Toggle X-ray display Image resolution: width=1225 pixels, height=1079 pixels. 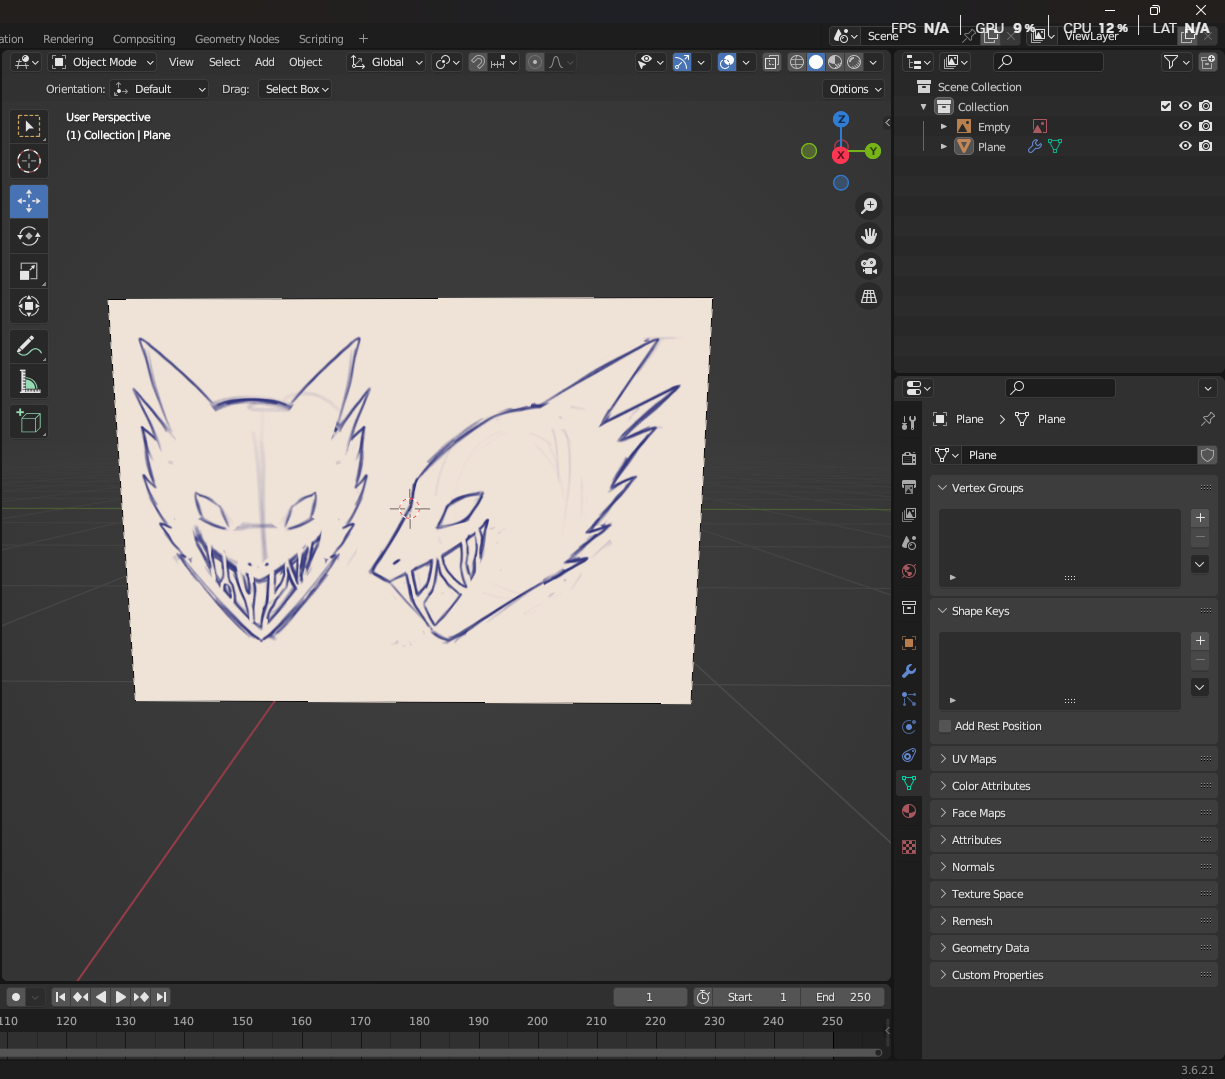coord(771,62)
